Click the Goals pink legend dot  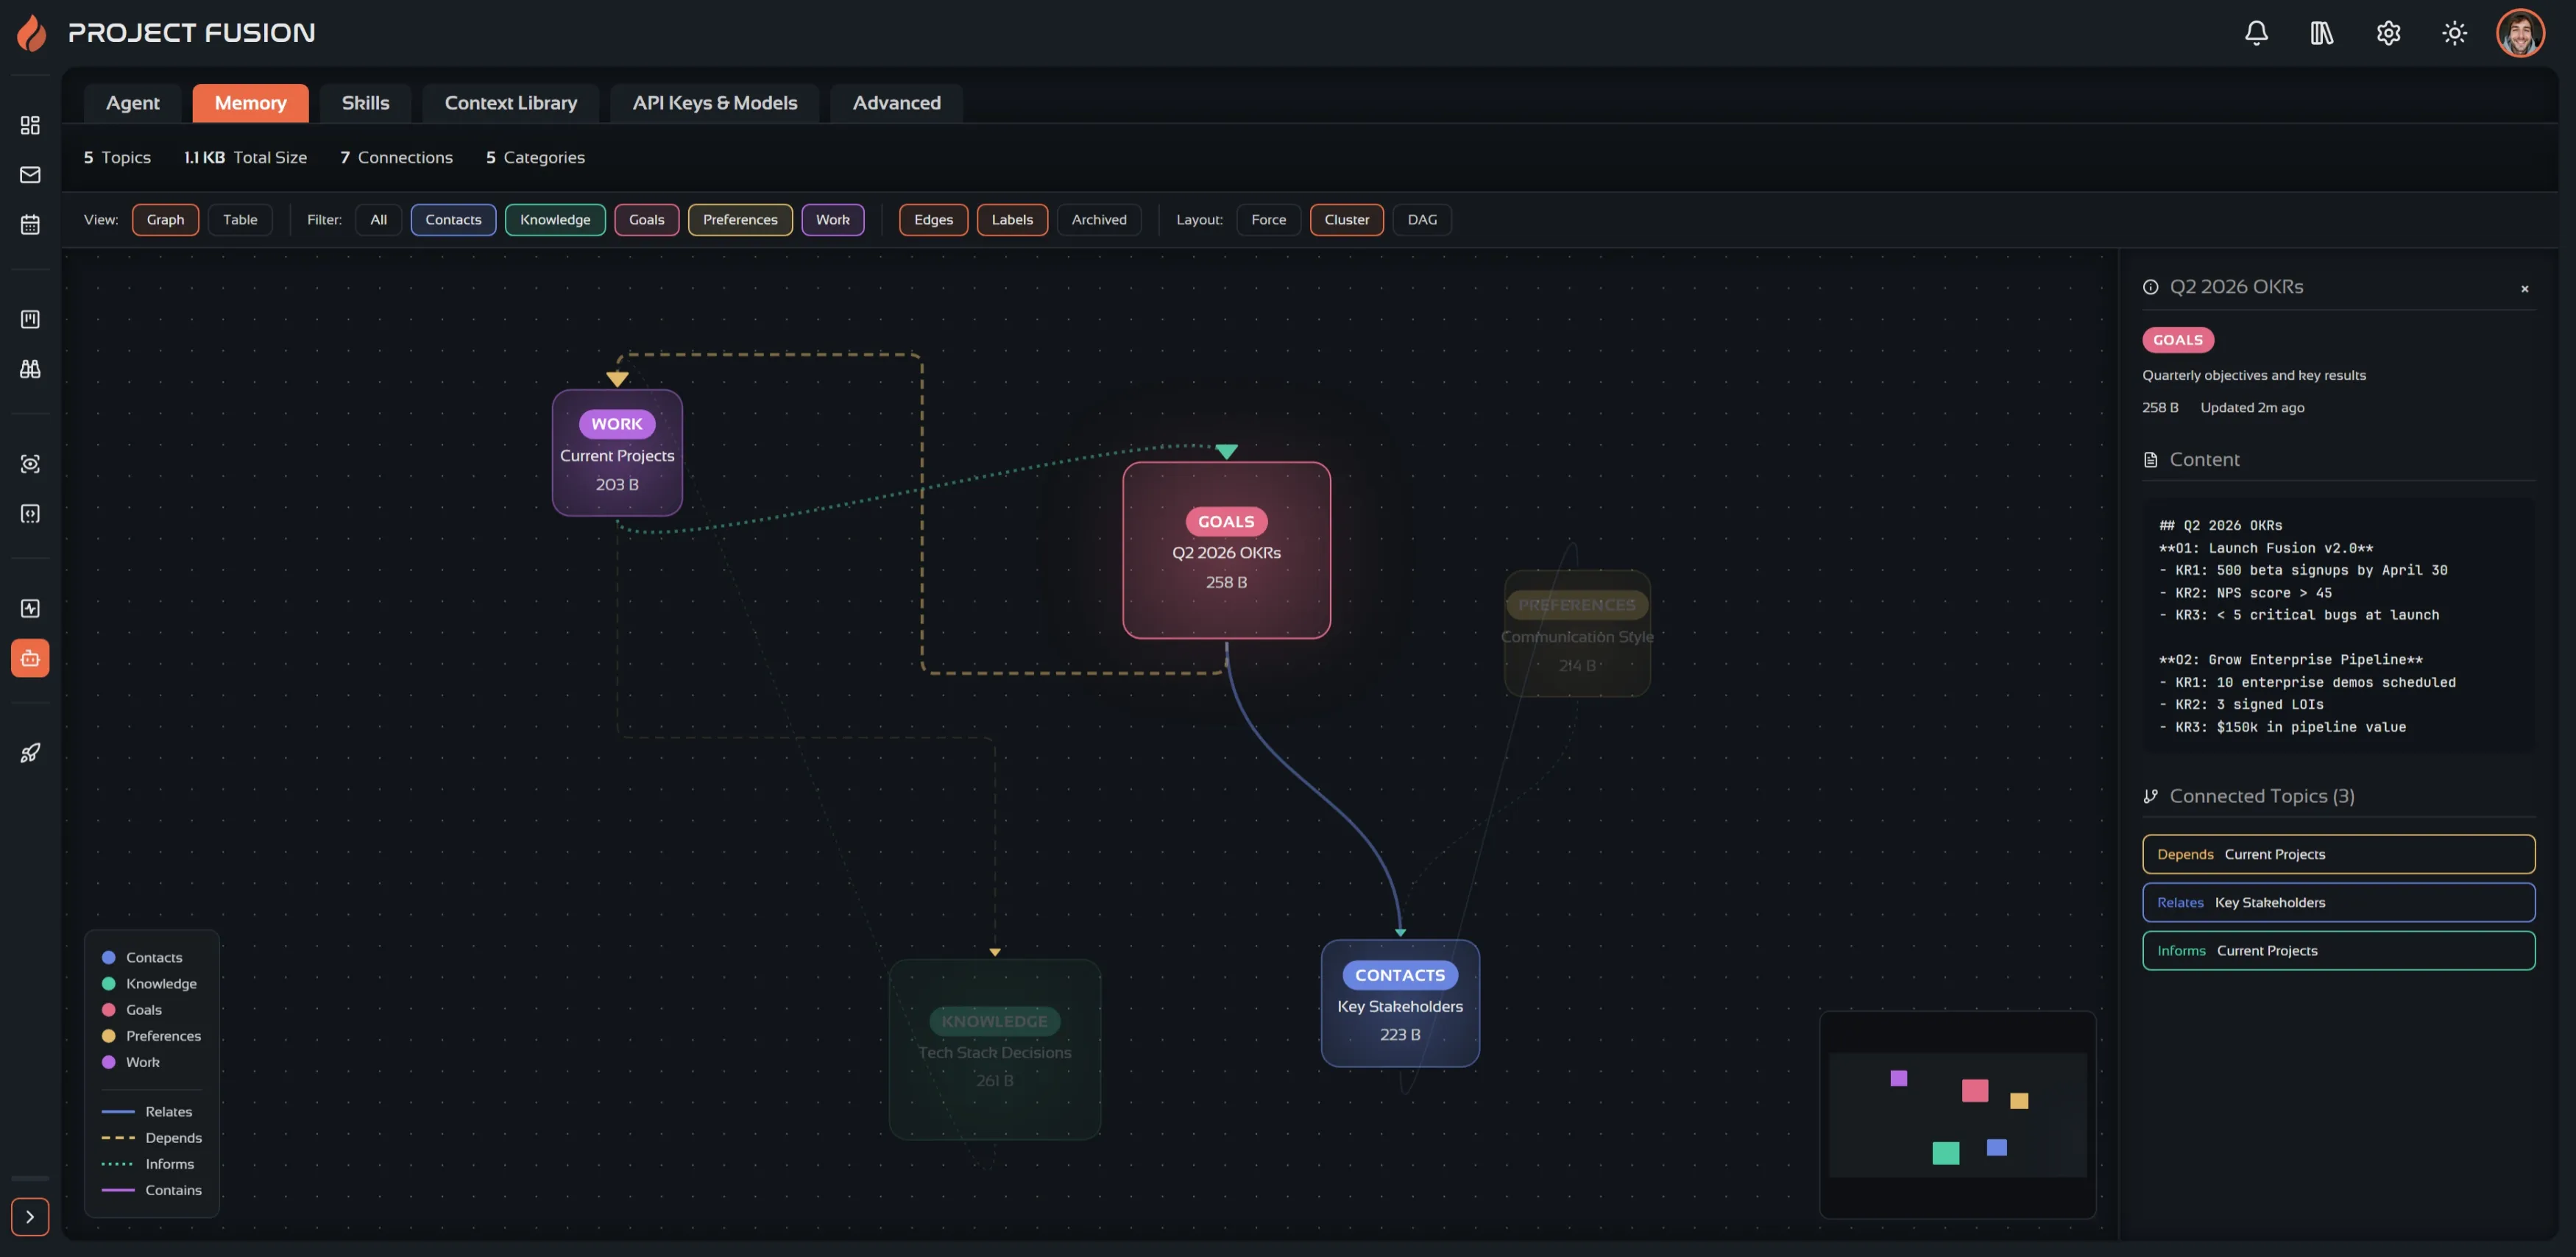108,1009
